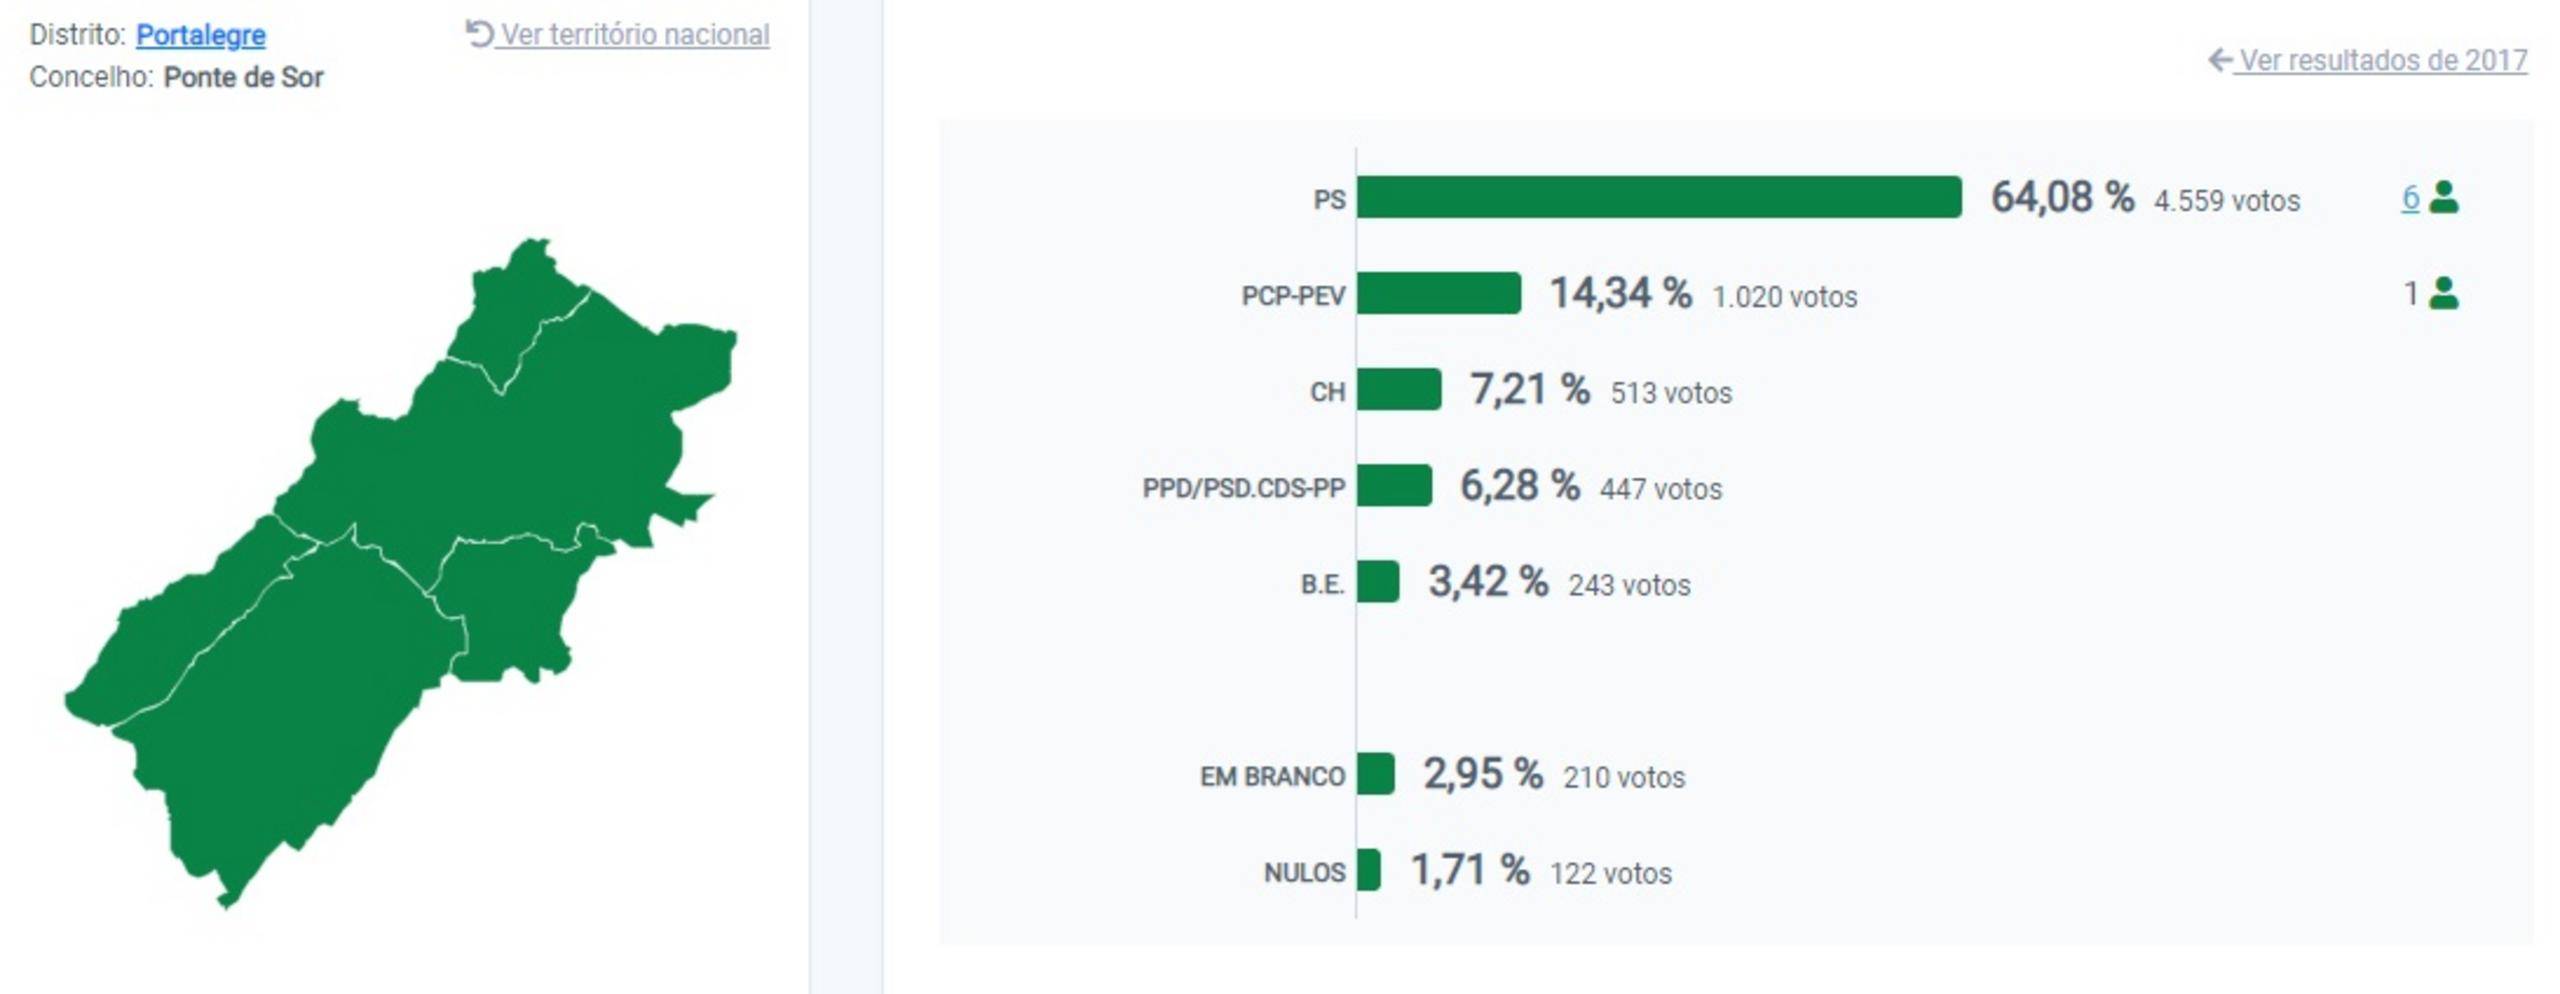Click the PCP-PEV party label
Image resolution: width=2560 pixels, height=994 pixels.
click(1292, 296)
